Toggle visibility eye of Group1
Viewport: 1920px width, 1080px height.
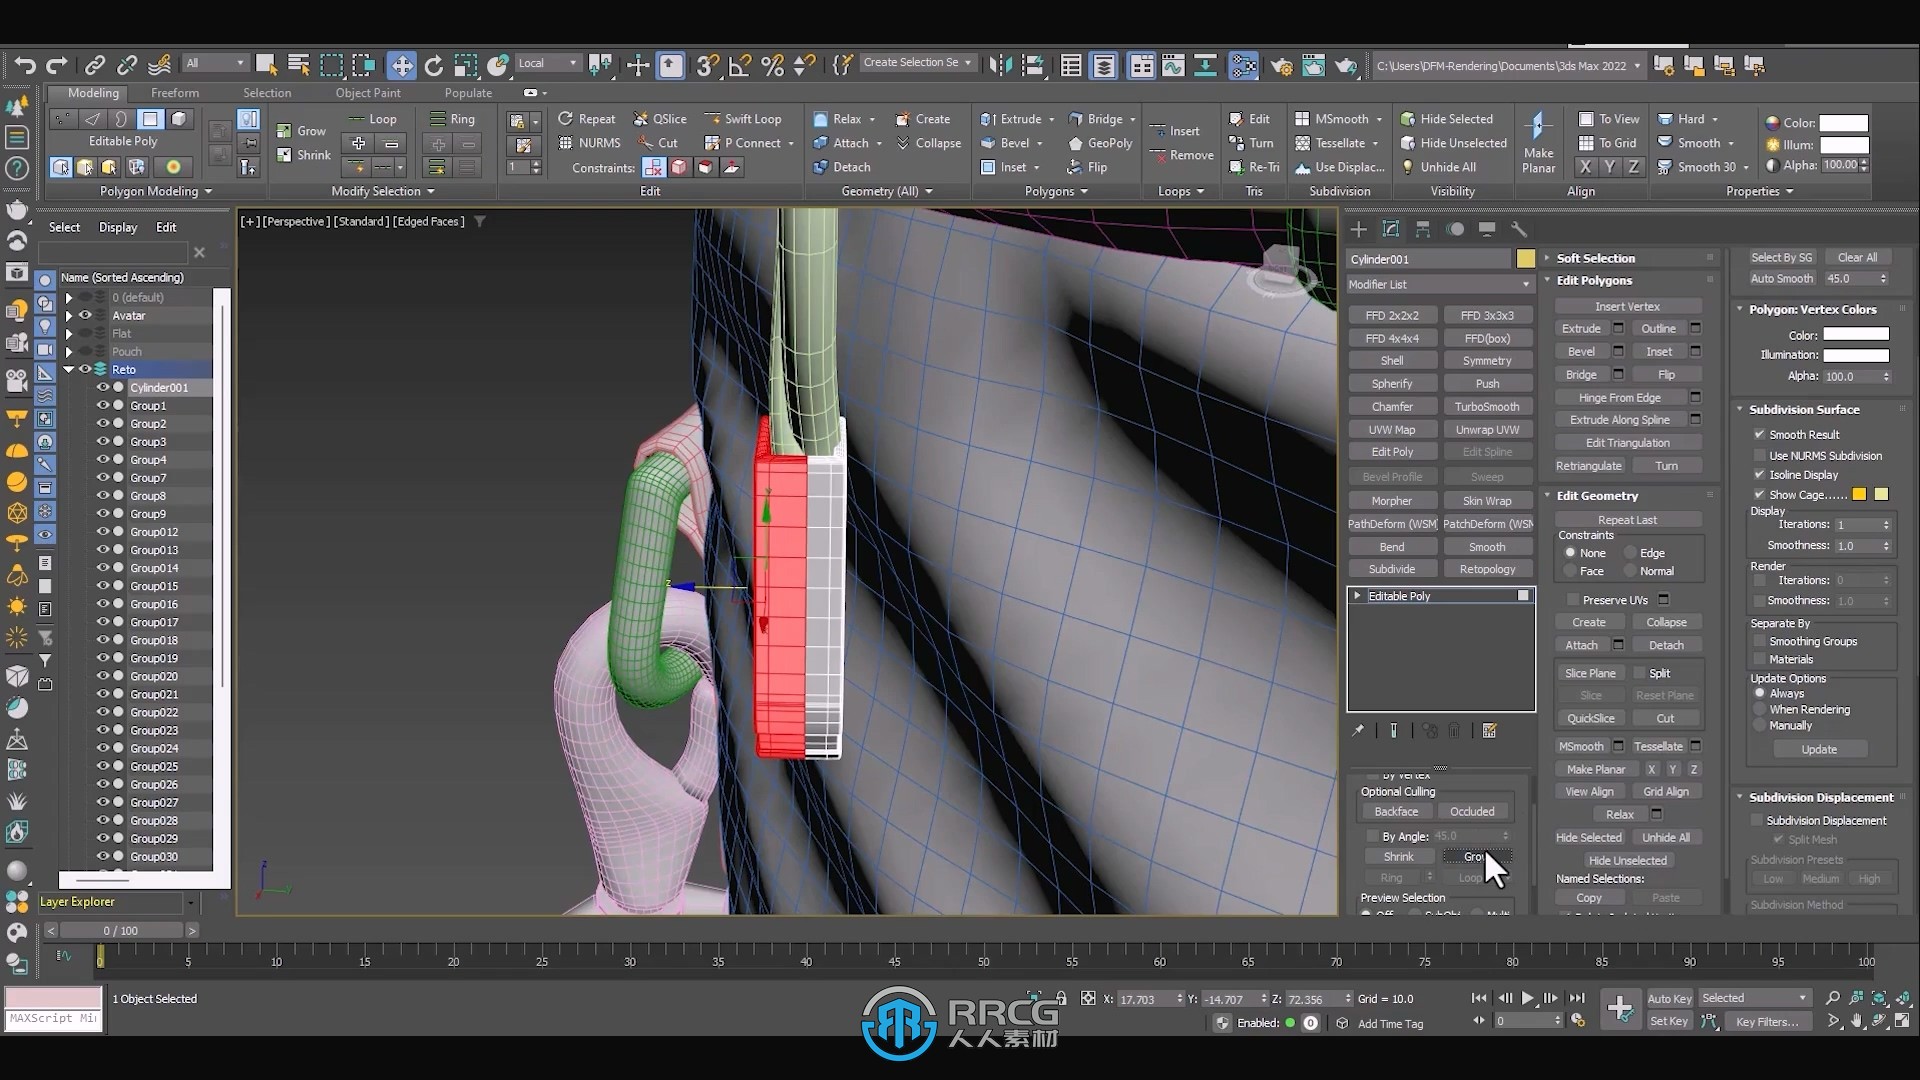coord(102,406)
